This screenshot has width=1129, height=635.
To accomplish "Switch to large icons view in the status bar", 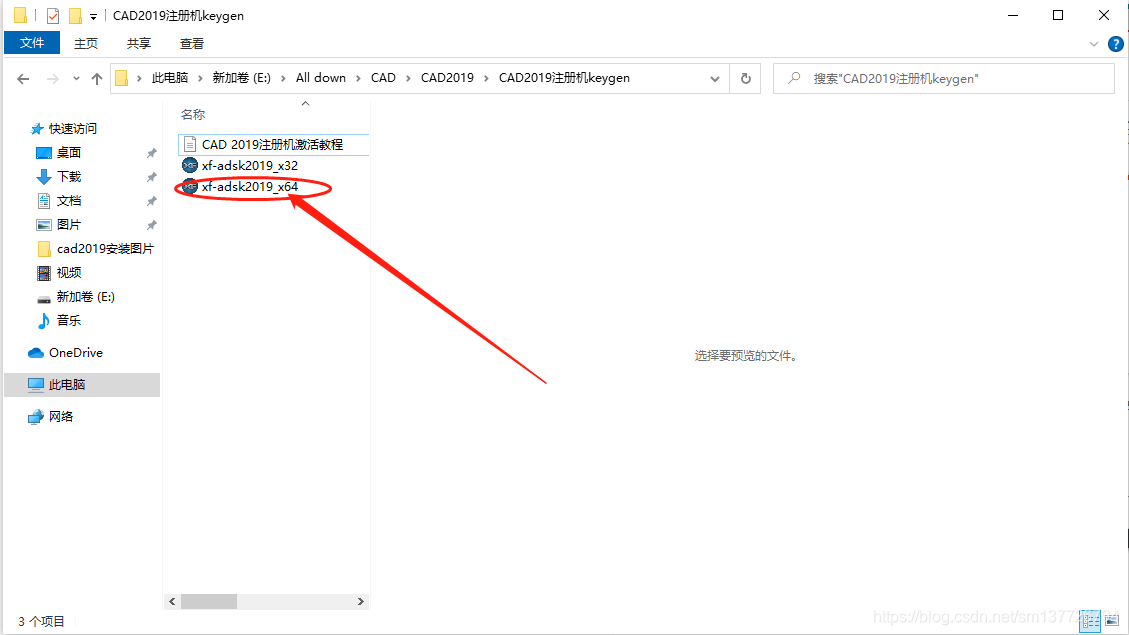I will click(1112, 621).
